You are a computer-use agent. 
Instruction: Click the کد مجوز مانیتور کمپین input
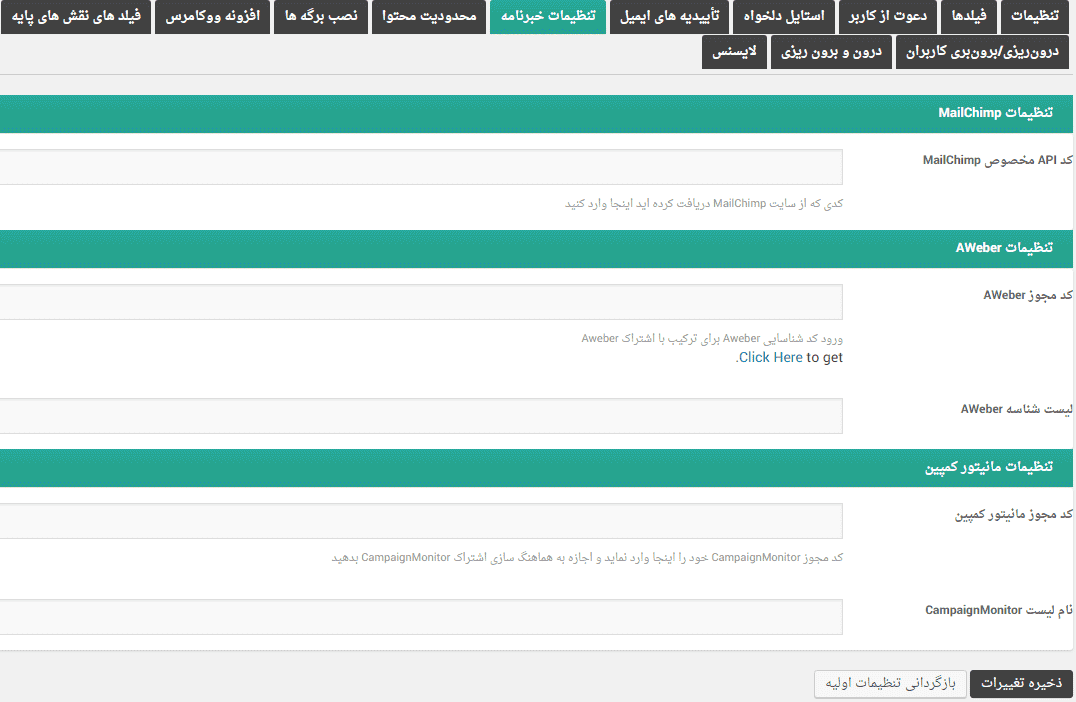coord(421,521)
